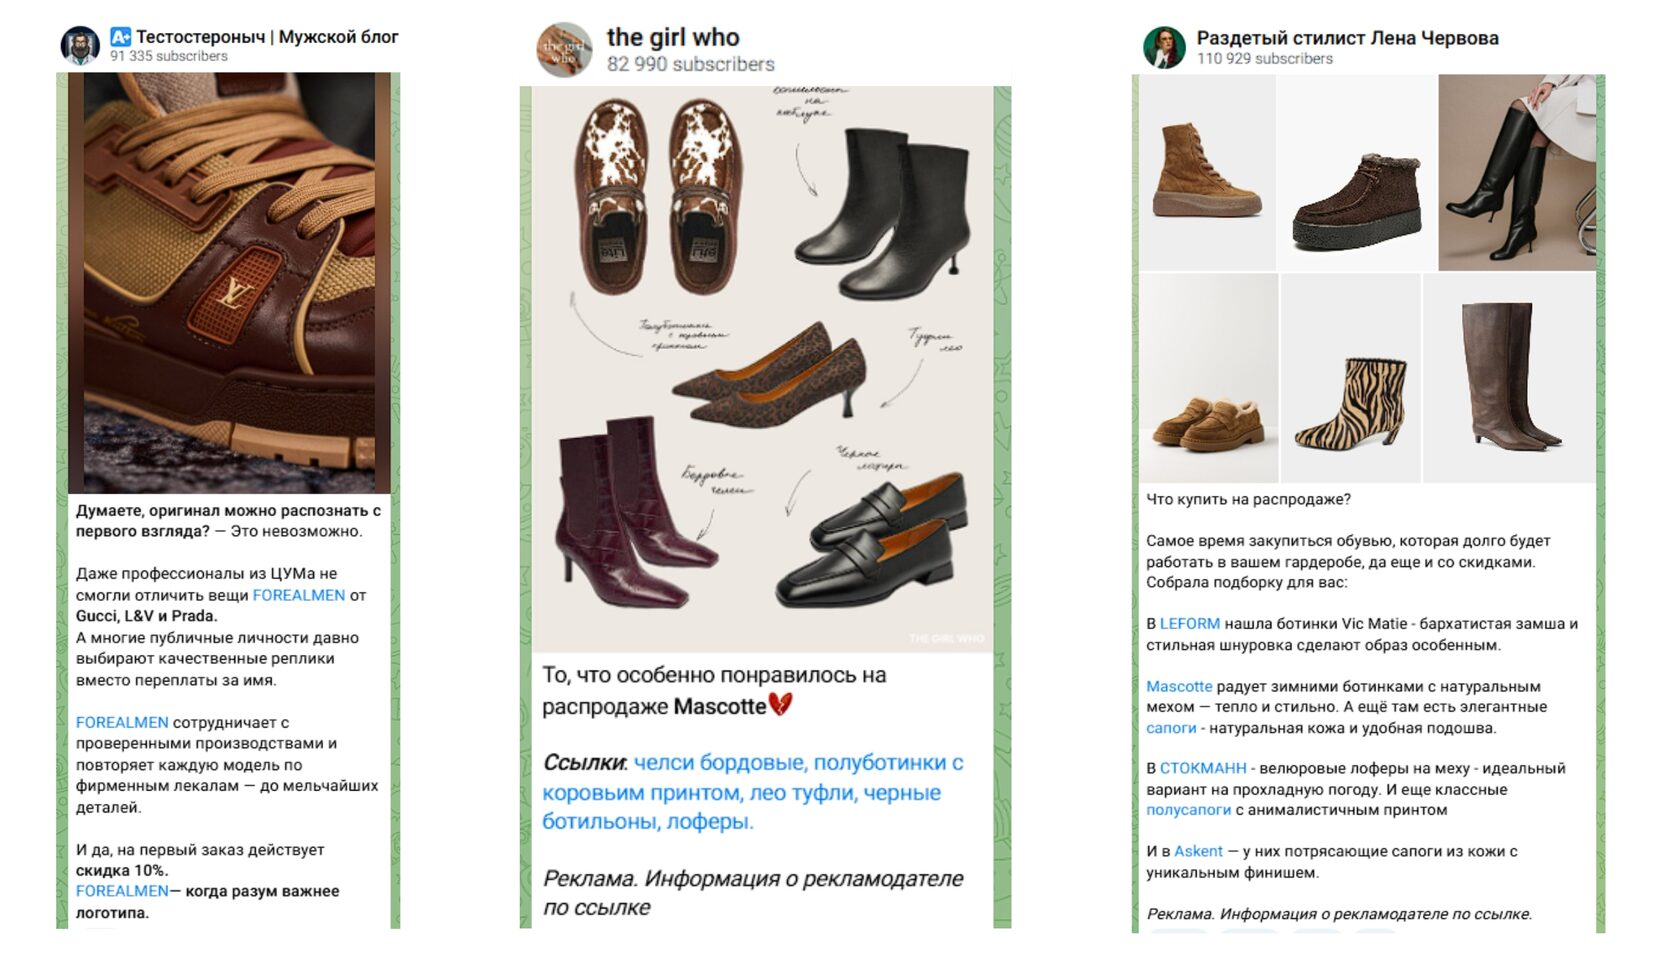Click the 'челси бордовые' link
This screenshot has height=960, width=1680.
point(718,763)
